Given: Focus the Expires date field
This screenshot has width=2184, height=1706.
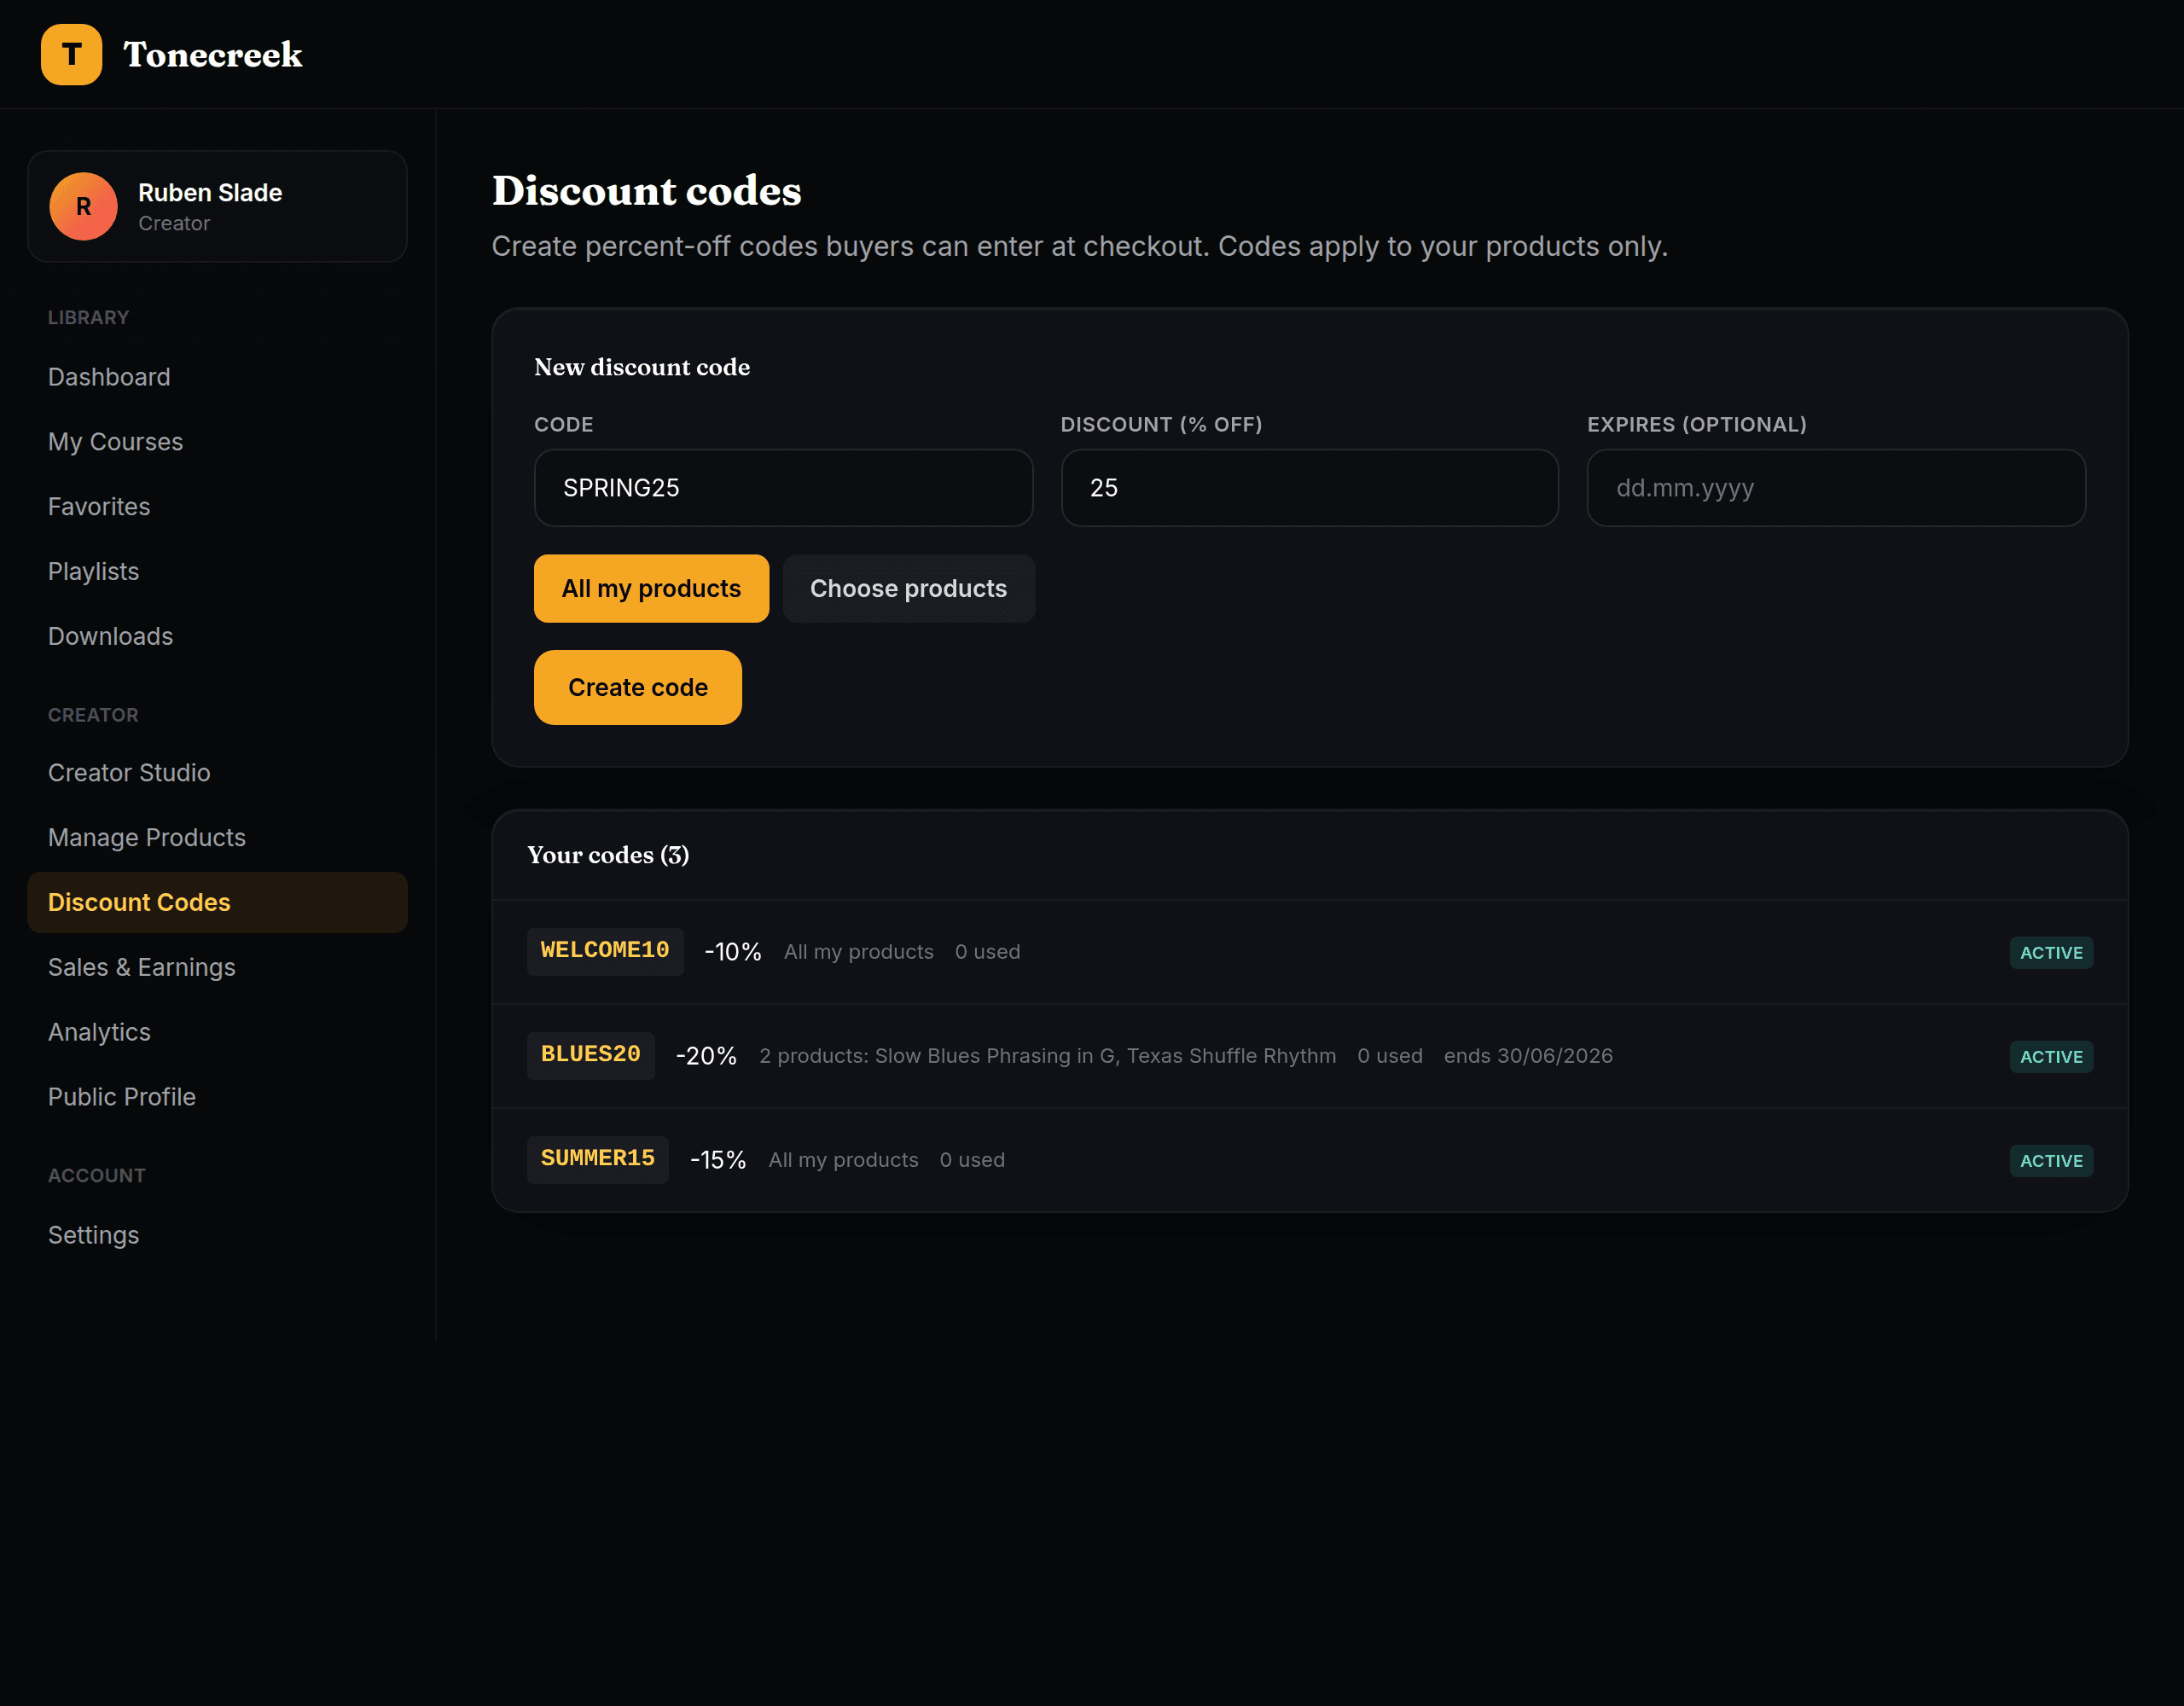Looking at the screenshot, I should pyautogui.click(x=1836, y=488).
